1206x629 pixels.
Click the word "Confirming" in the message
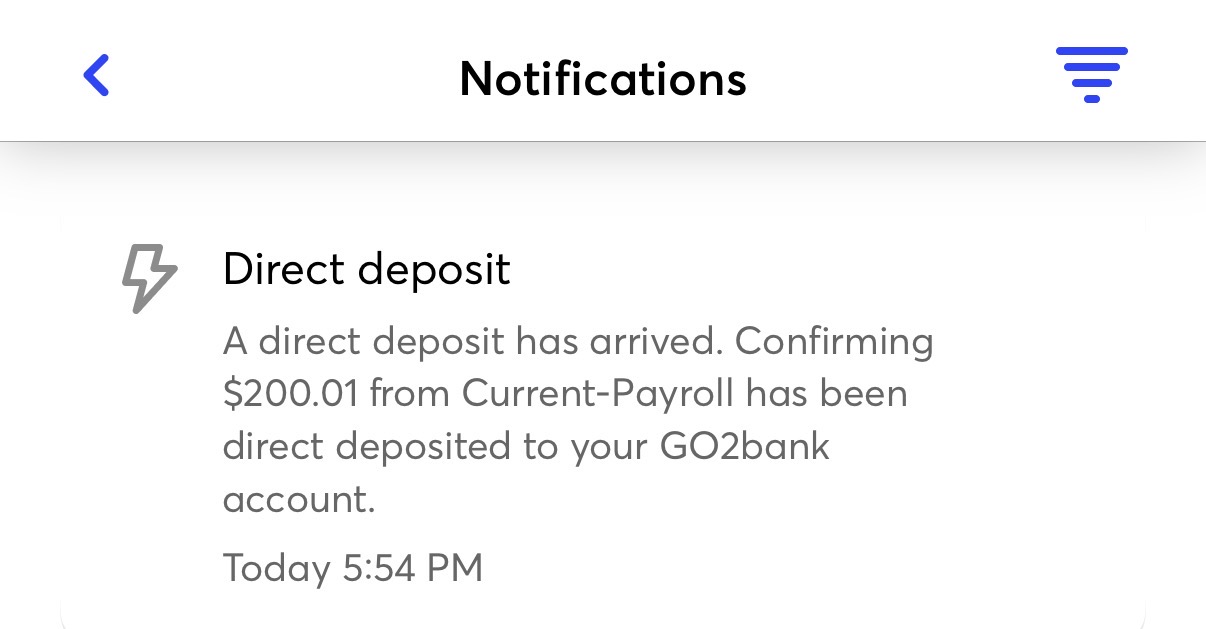click(x=834, y=343)
